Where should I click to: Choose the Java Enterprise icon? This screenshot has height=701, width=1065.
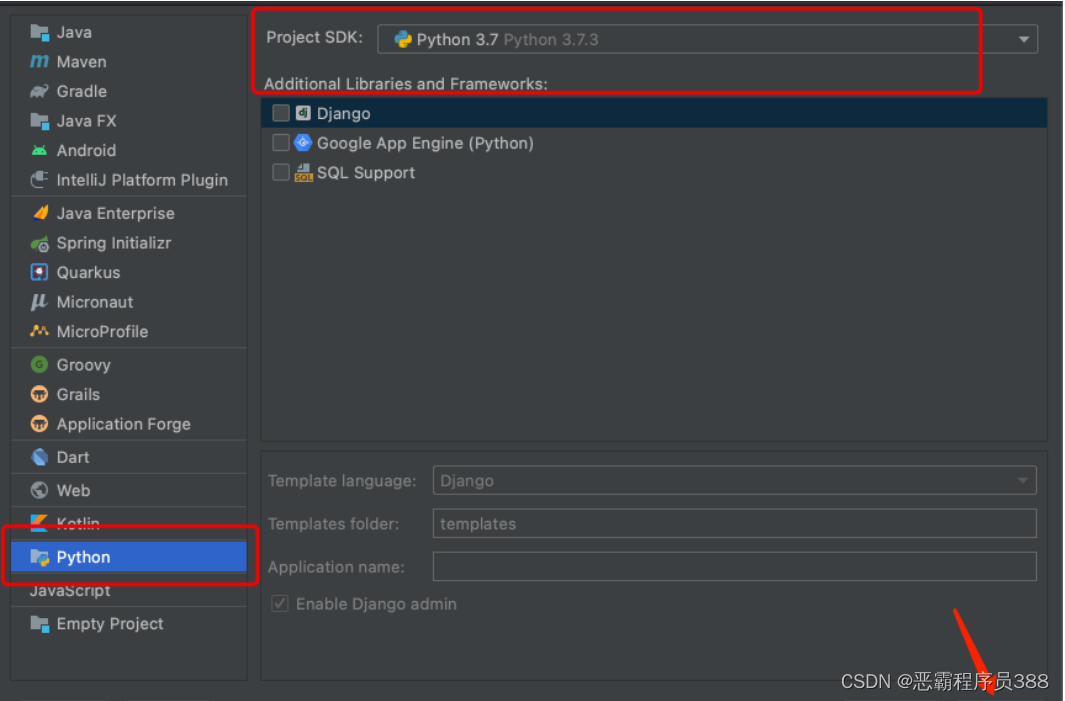[x=39, y=213]
